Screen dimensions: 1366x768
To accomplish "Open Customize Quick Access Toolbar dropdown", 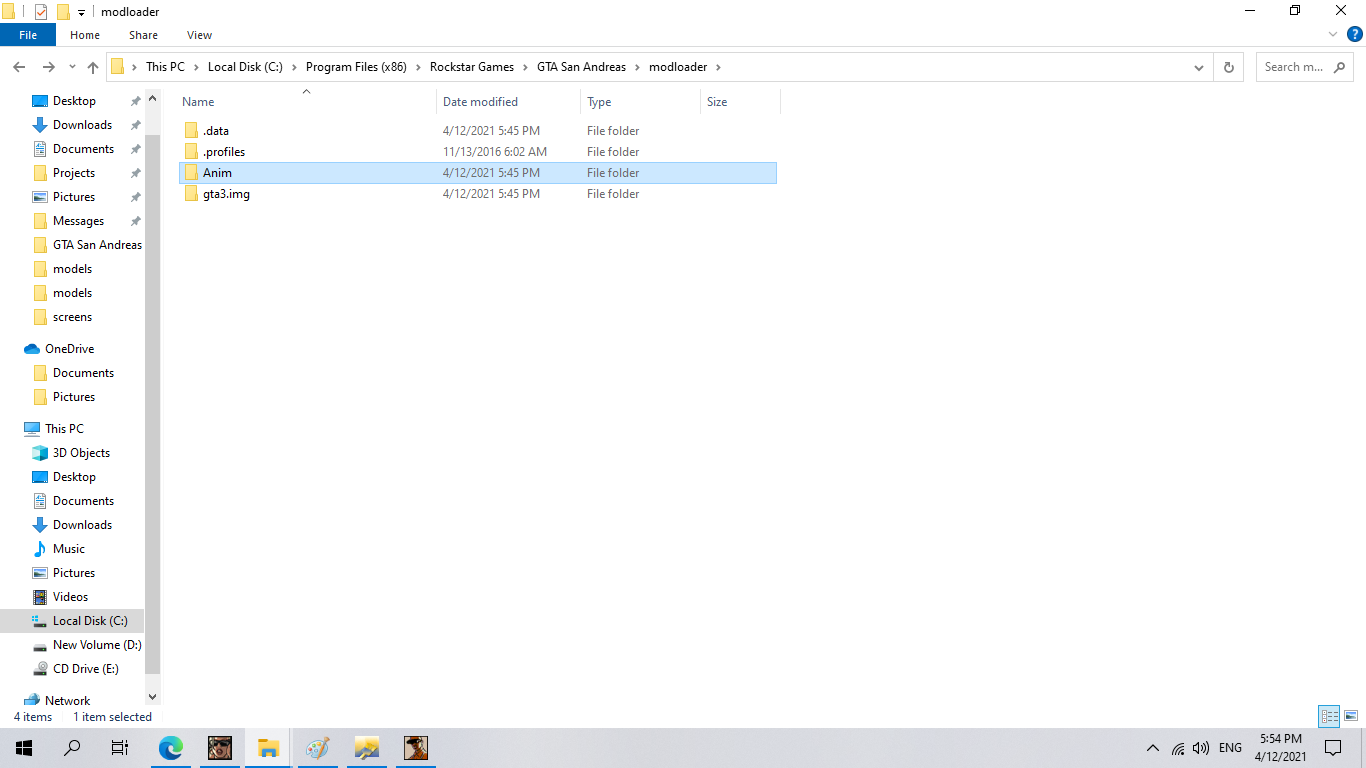I will click(x=81, y=12).
